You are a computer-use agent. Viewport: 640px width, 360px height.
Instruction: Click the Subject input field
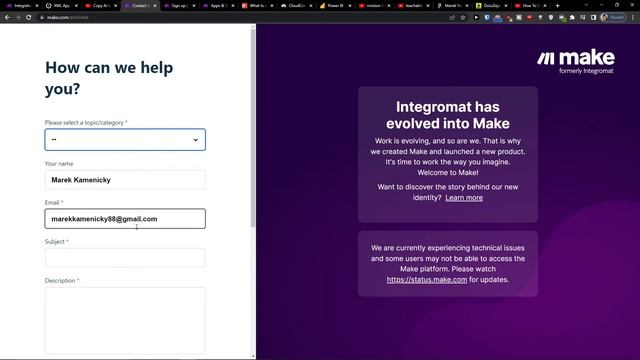125,258
